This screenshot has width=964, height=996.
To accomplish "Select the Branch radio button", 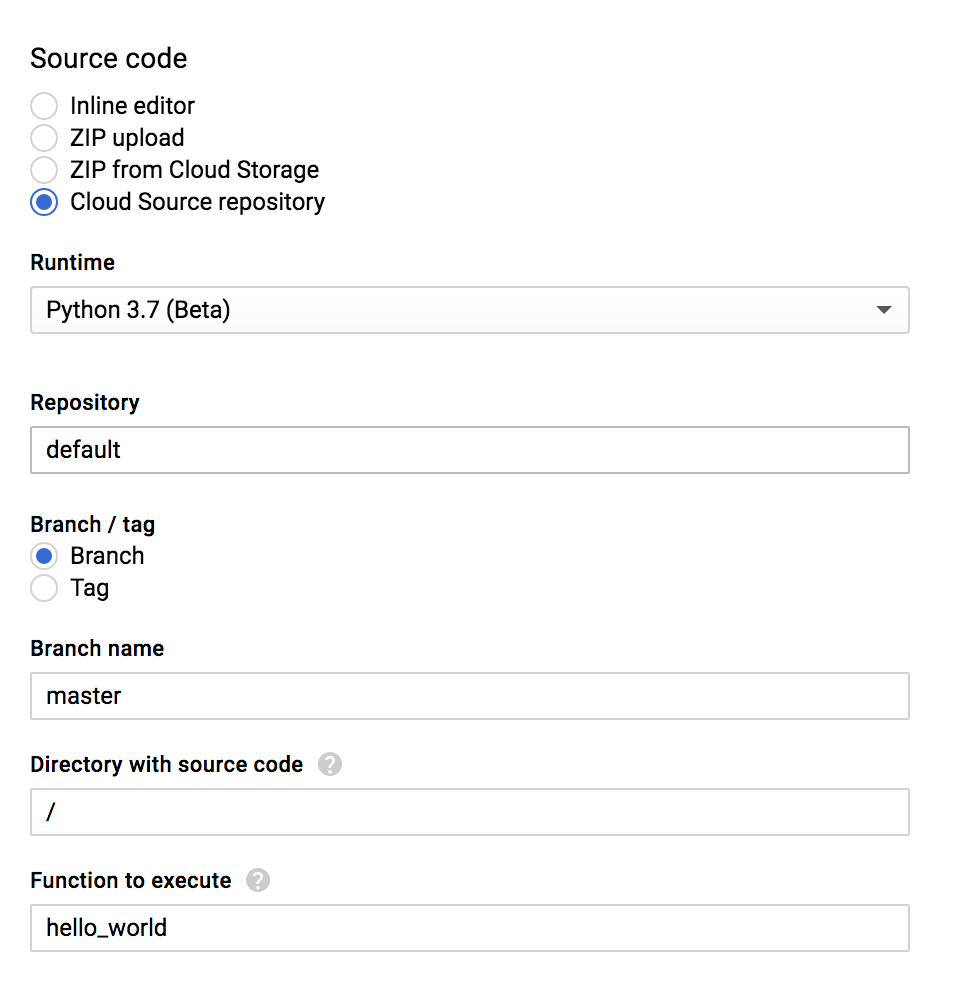I will [x=44, y=556].
